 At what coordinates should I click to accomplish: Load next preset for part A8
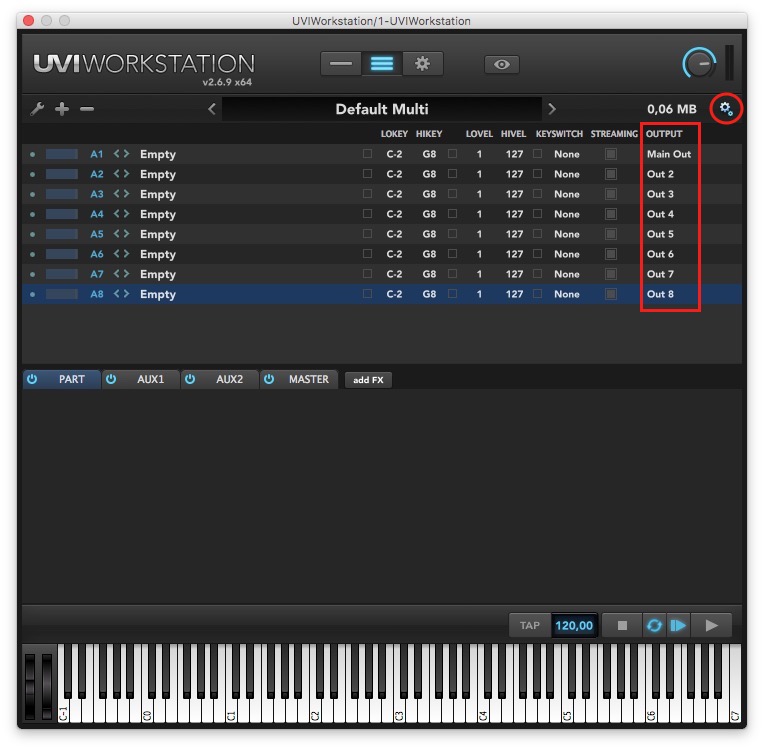click(x=127, y=293)
